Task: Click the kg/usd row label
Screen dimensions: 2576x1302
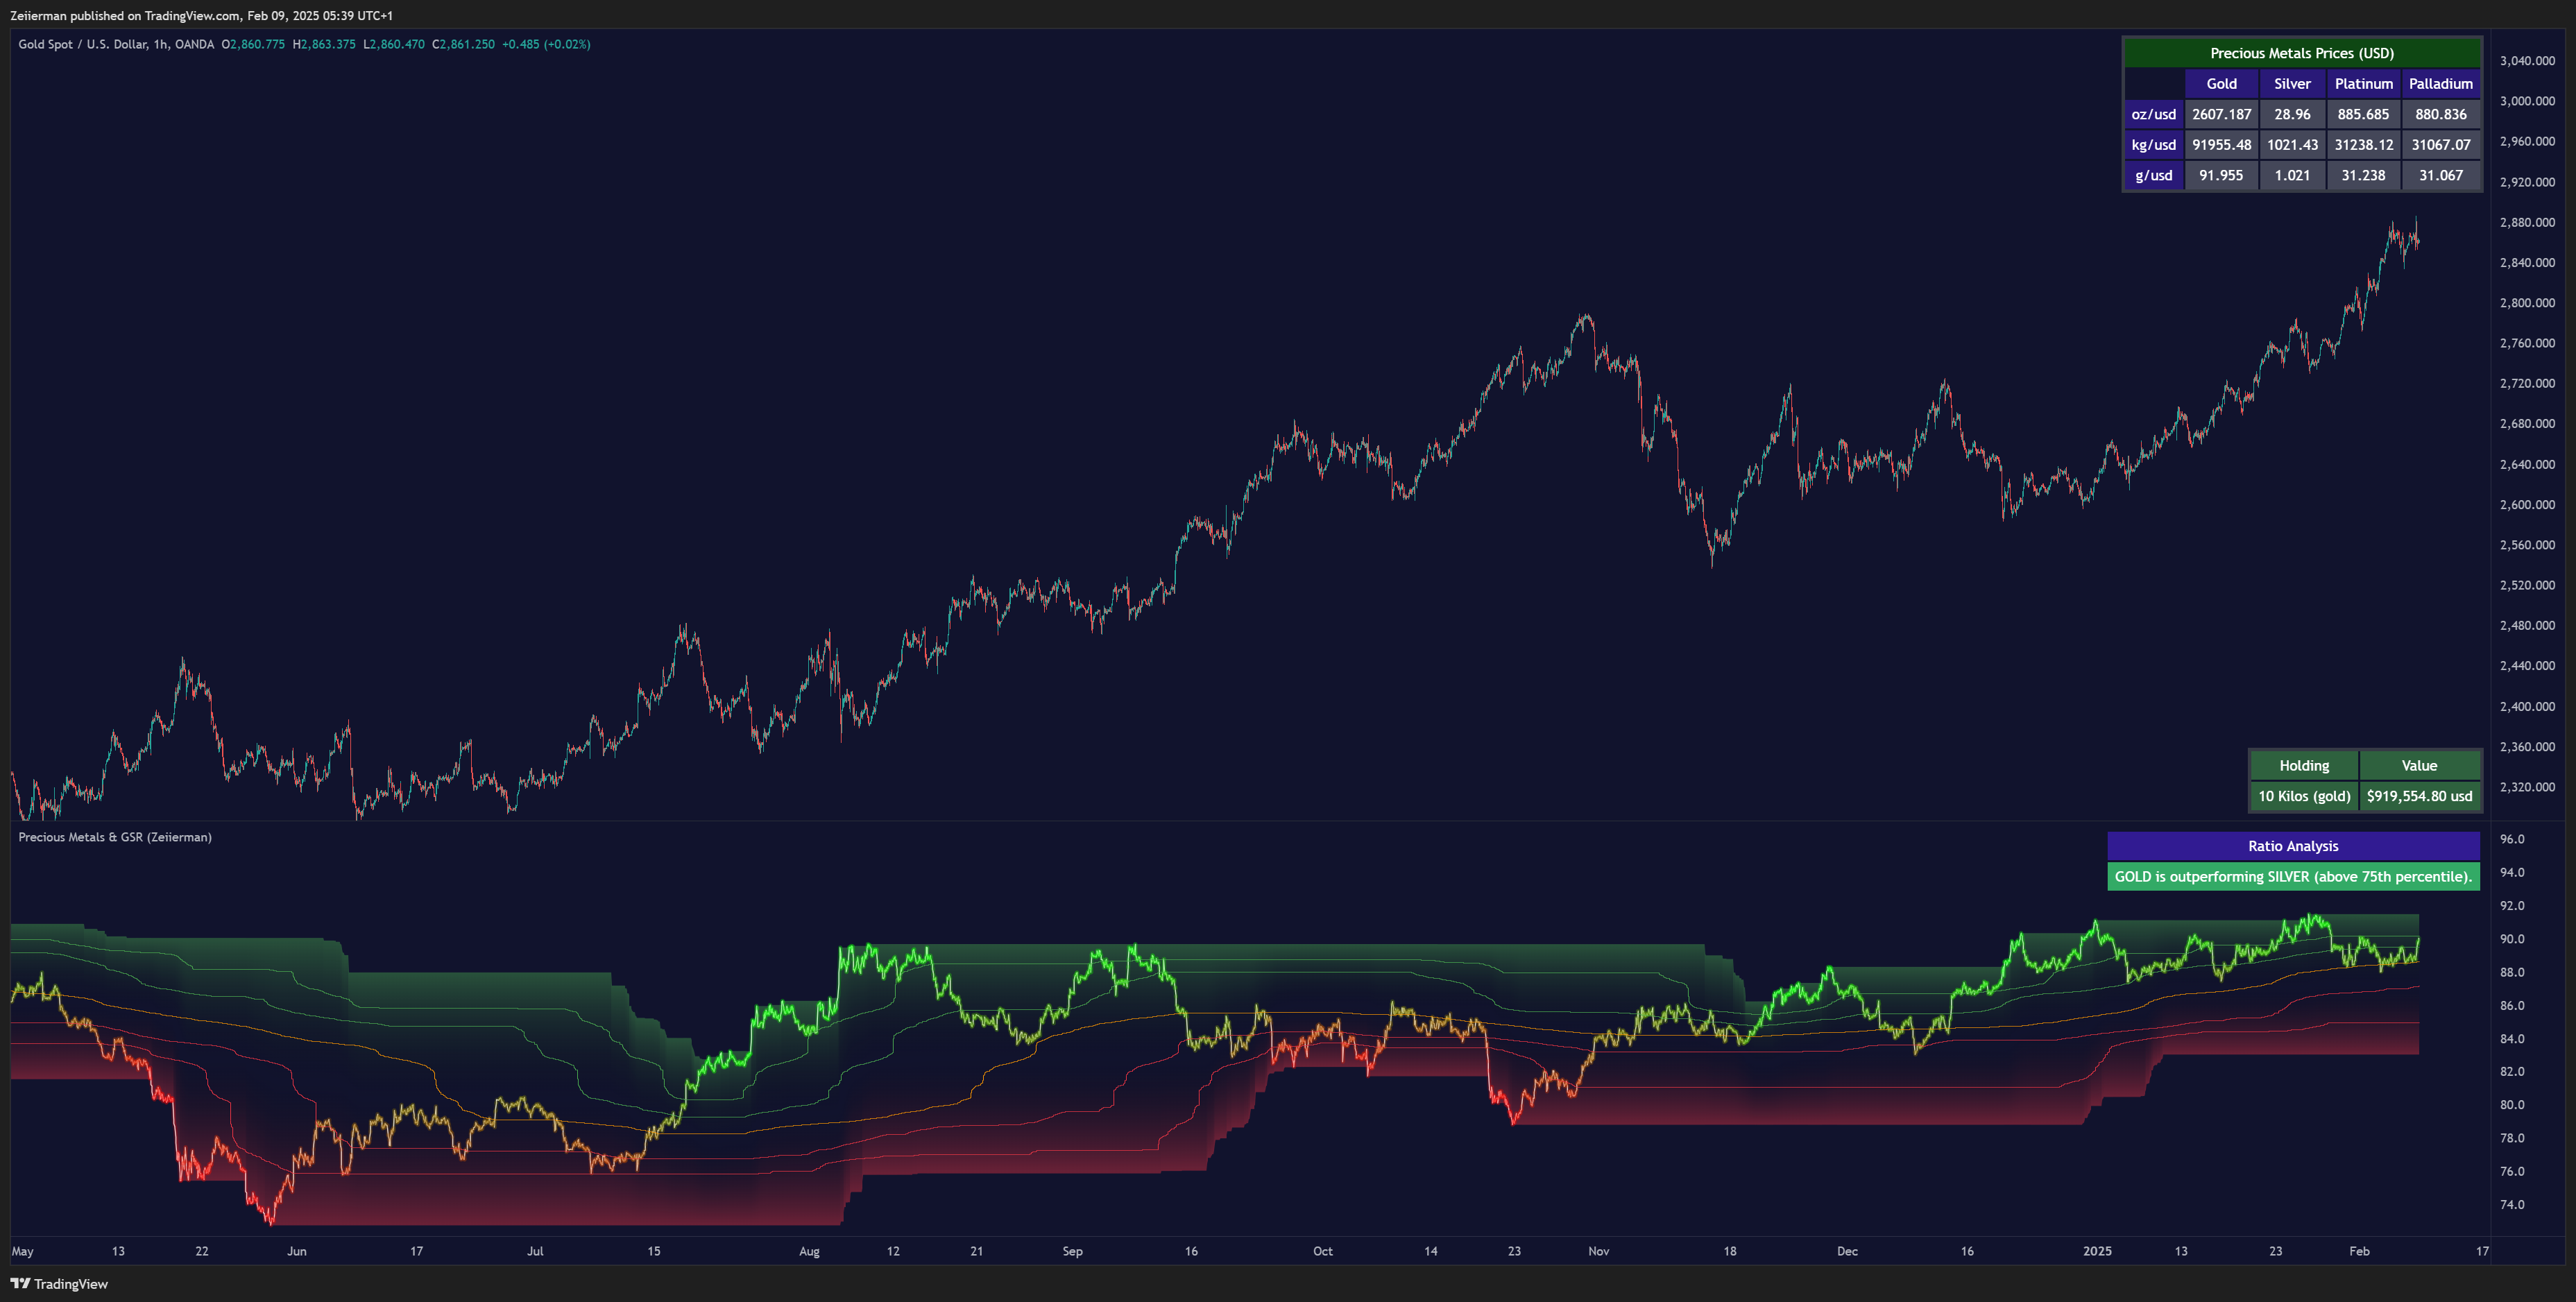Action: click(2154, 145)
